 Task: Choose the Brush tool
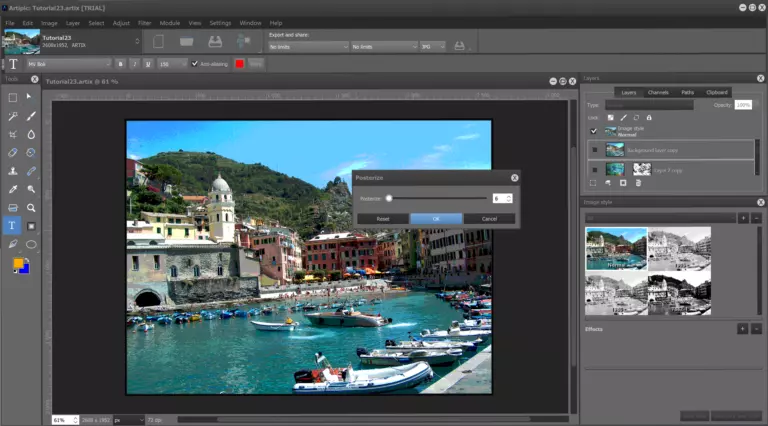(31, 116)
